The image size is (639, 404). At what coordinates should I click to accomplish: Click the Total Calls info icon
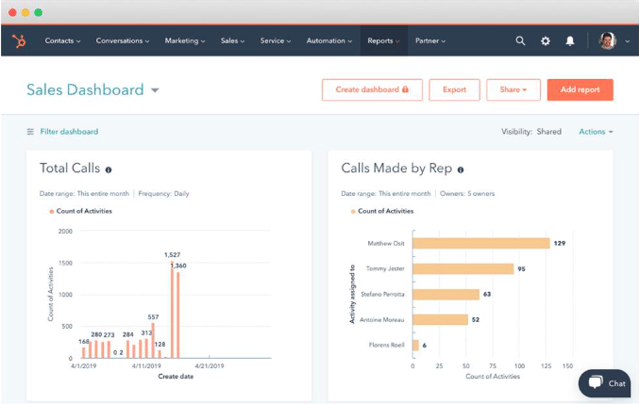click(108, 170)
